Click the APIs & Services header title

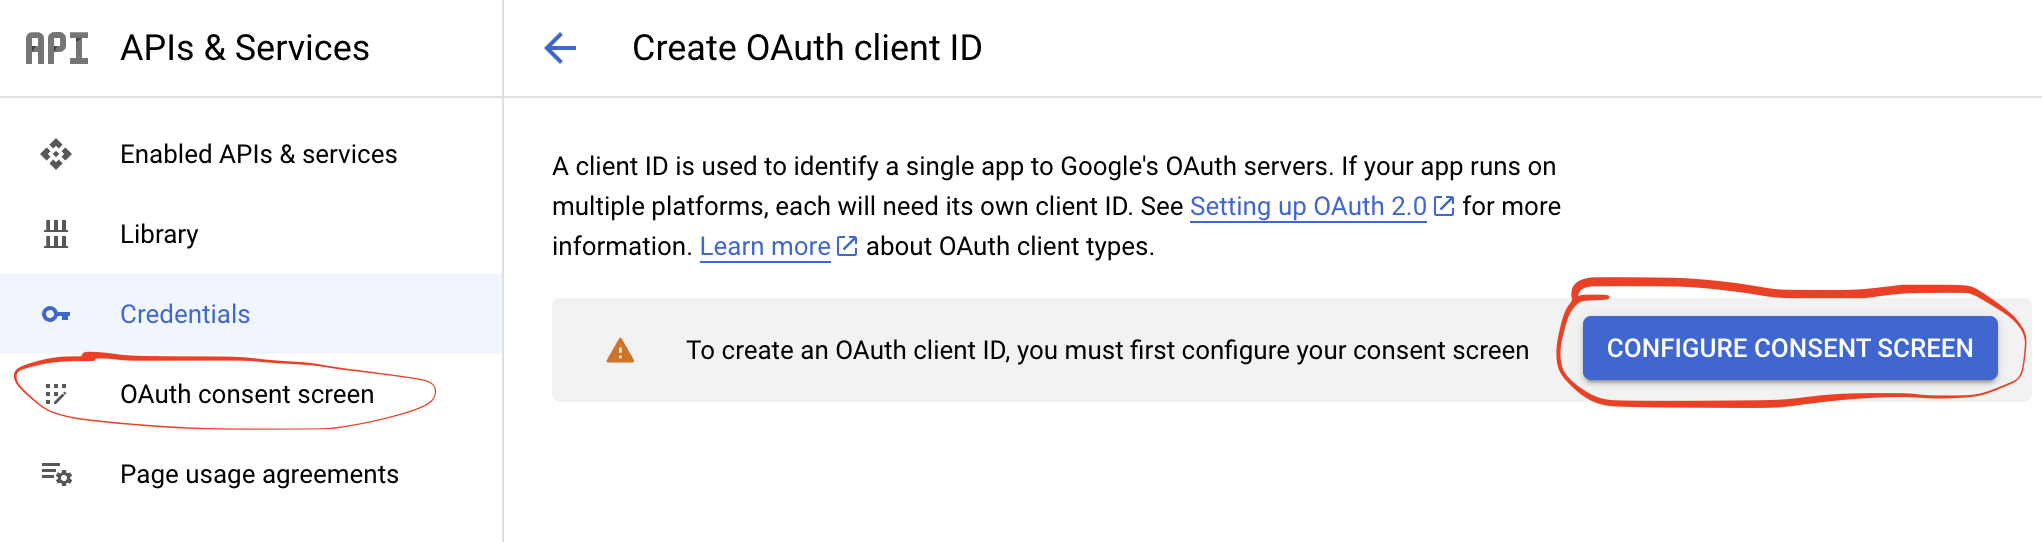tap(245, 48)
